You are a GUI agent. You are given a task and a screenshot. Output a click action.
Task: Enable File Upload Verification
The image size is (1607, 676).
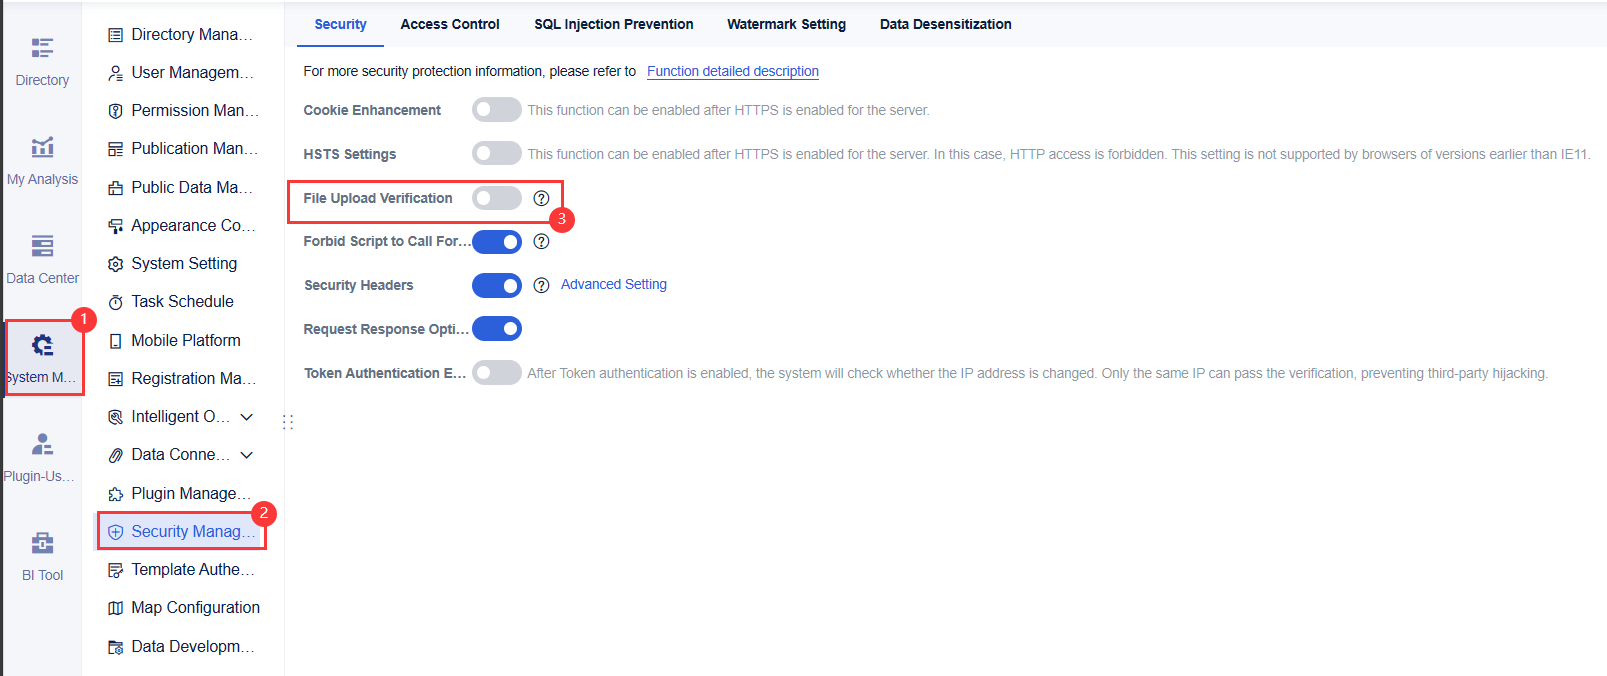[496, 198]
